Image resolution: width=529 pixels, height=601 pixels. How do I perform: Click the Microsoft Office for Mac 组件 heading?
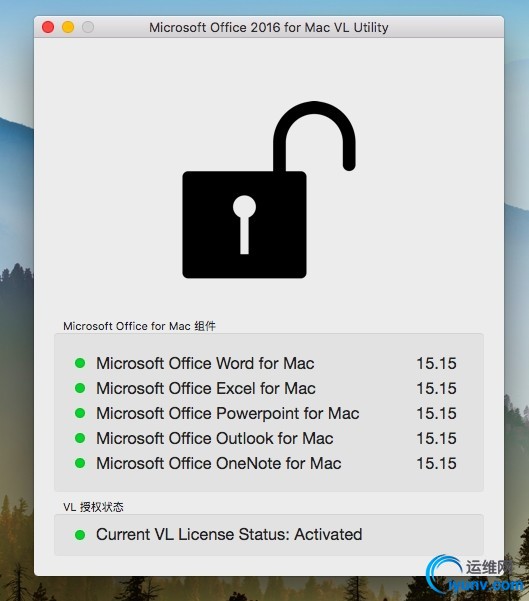[x=140, y=326]
